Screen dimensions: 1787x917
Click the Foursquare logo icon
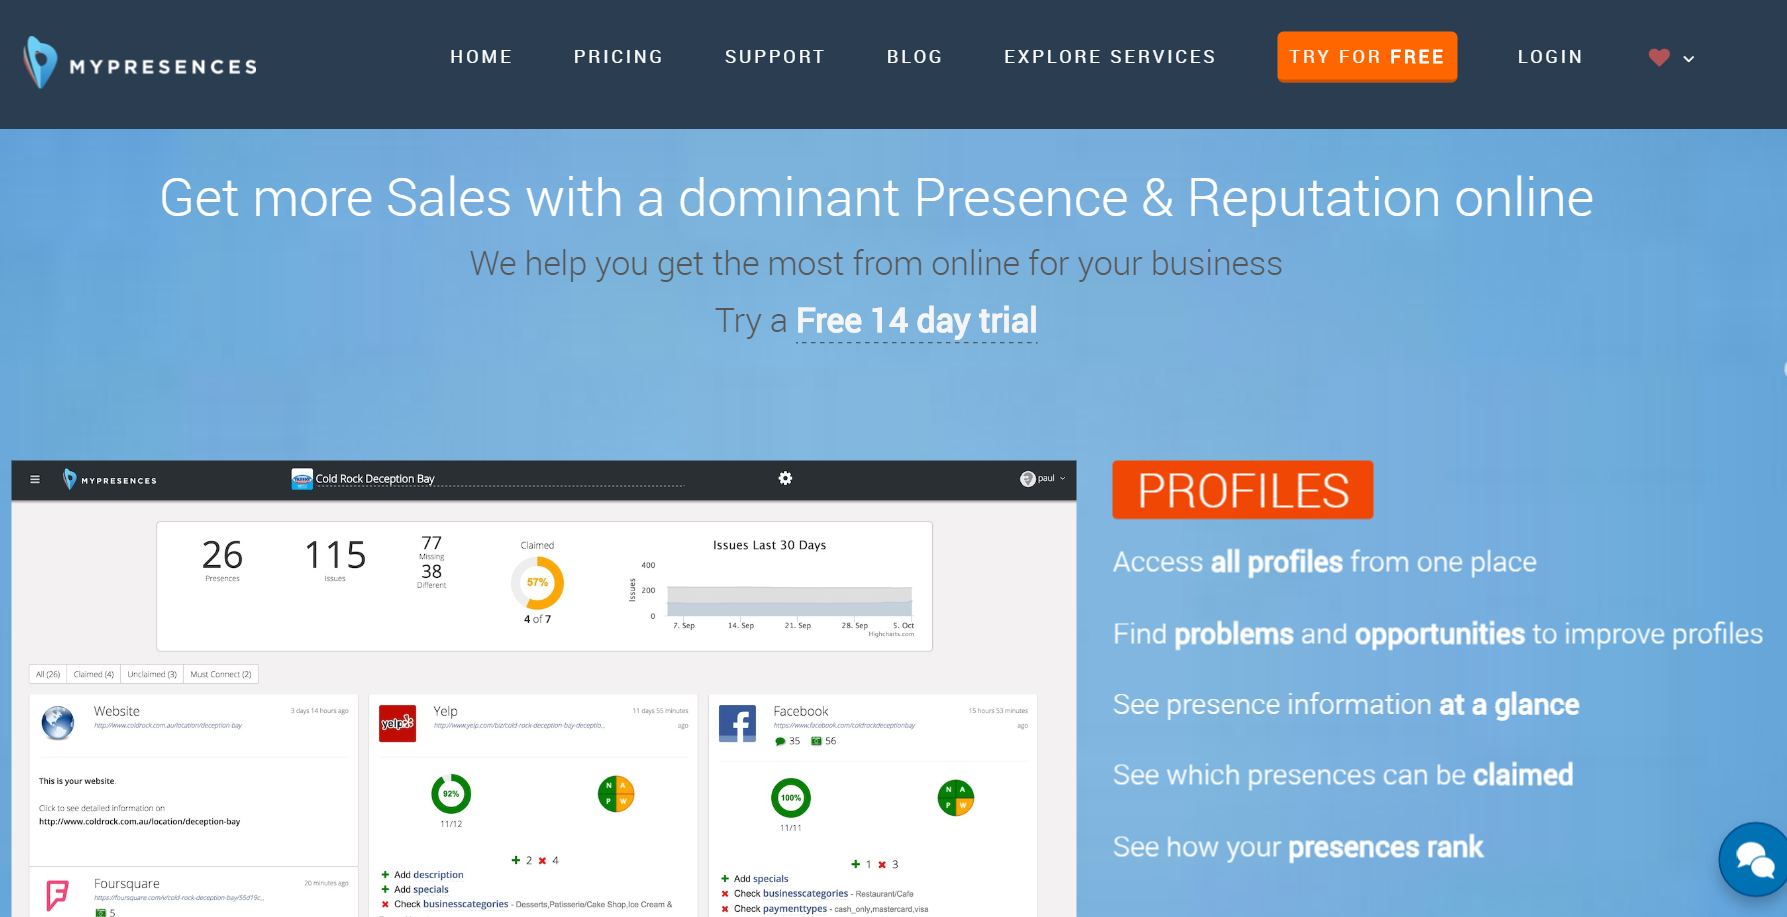click(58, 893)
